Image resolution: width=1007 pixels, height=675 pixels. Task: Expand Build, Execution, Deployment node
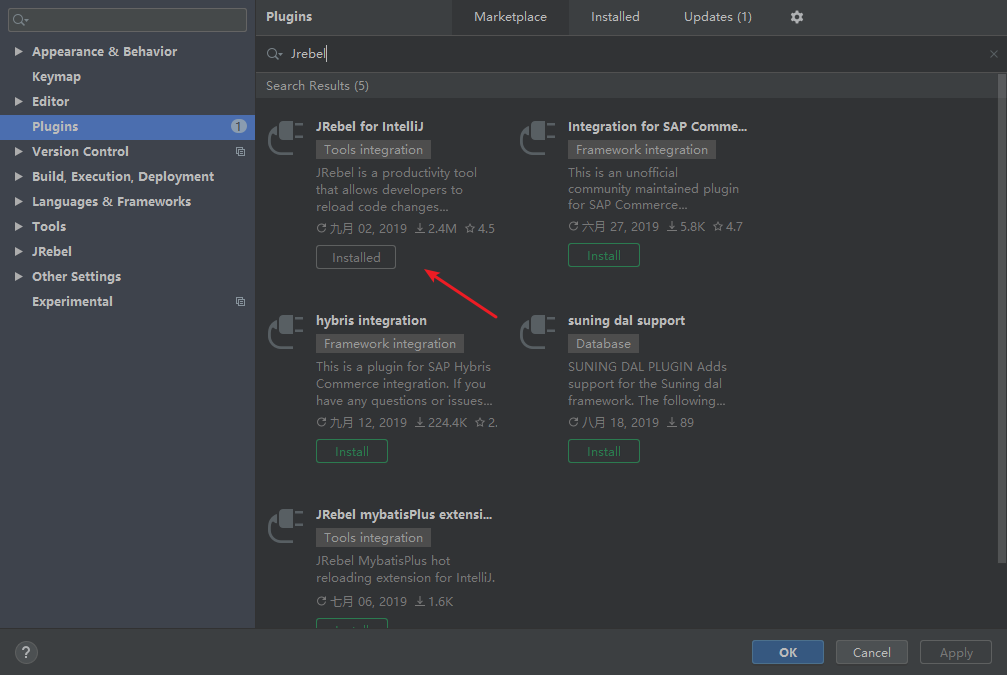[x=19, y=177]
